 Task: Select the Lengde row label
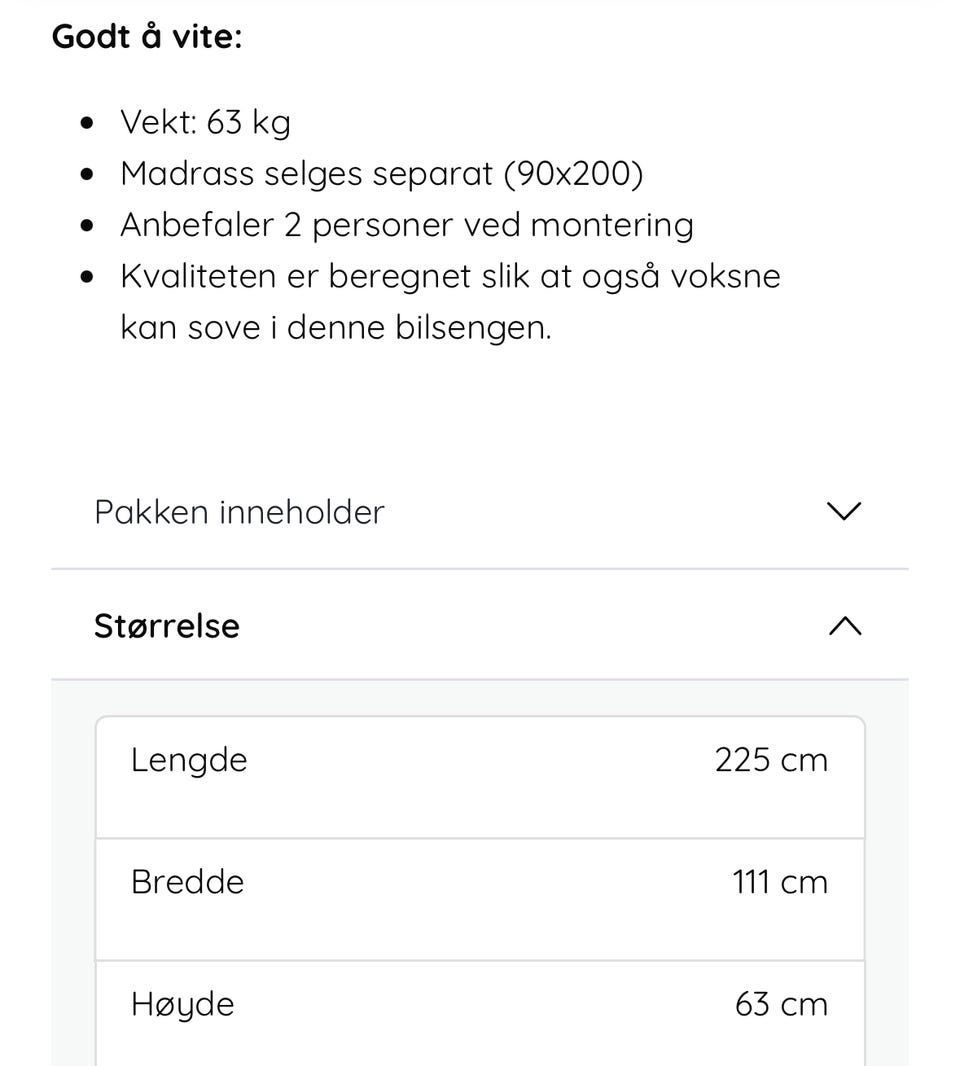point(189,760)
